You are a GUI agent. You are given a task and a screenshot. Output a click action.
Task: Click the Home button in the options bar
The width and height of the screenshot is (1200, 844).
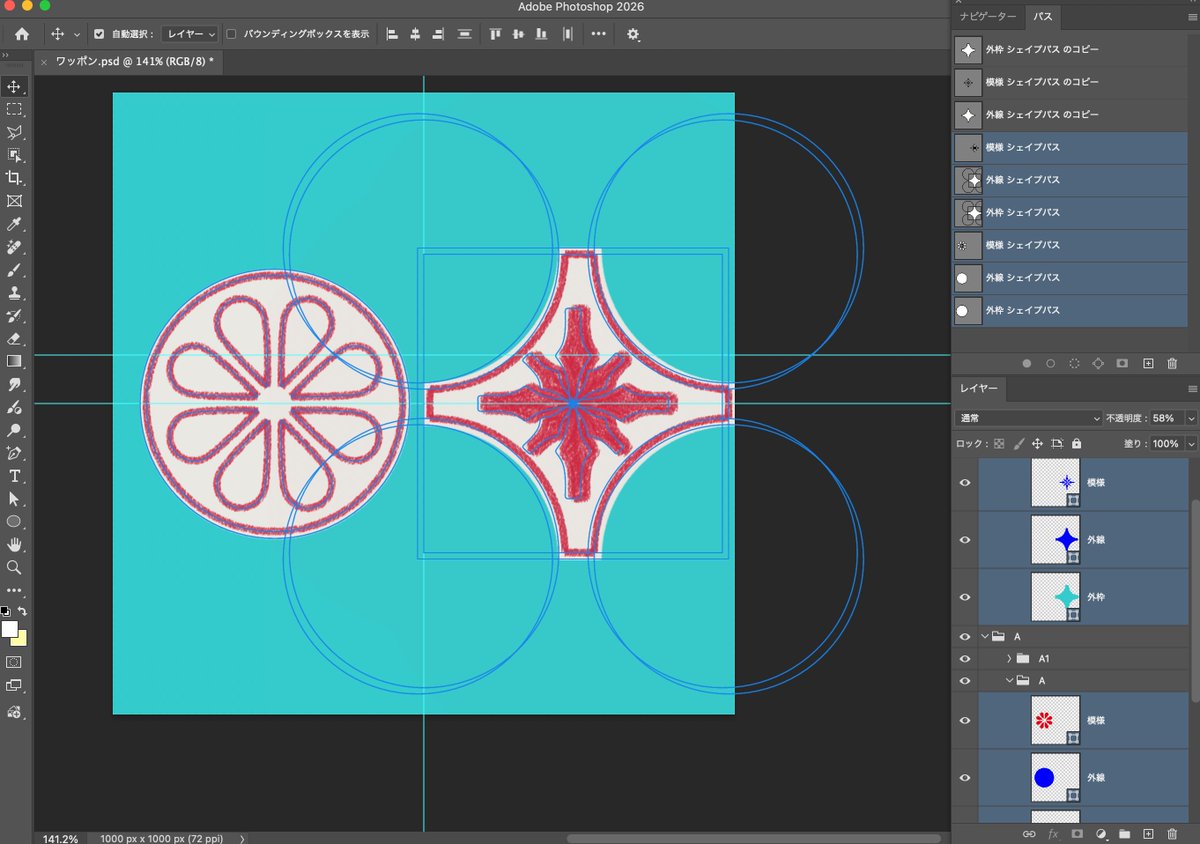[x=22, y=34]
